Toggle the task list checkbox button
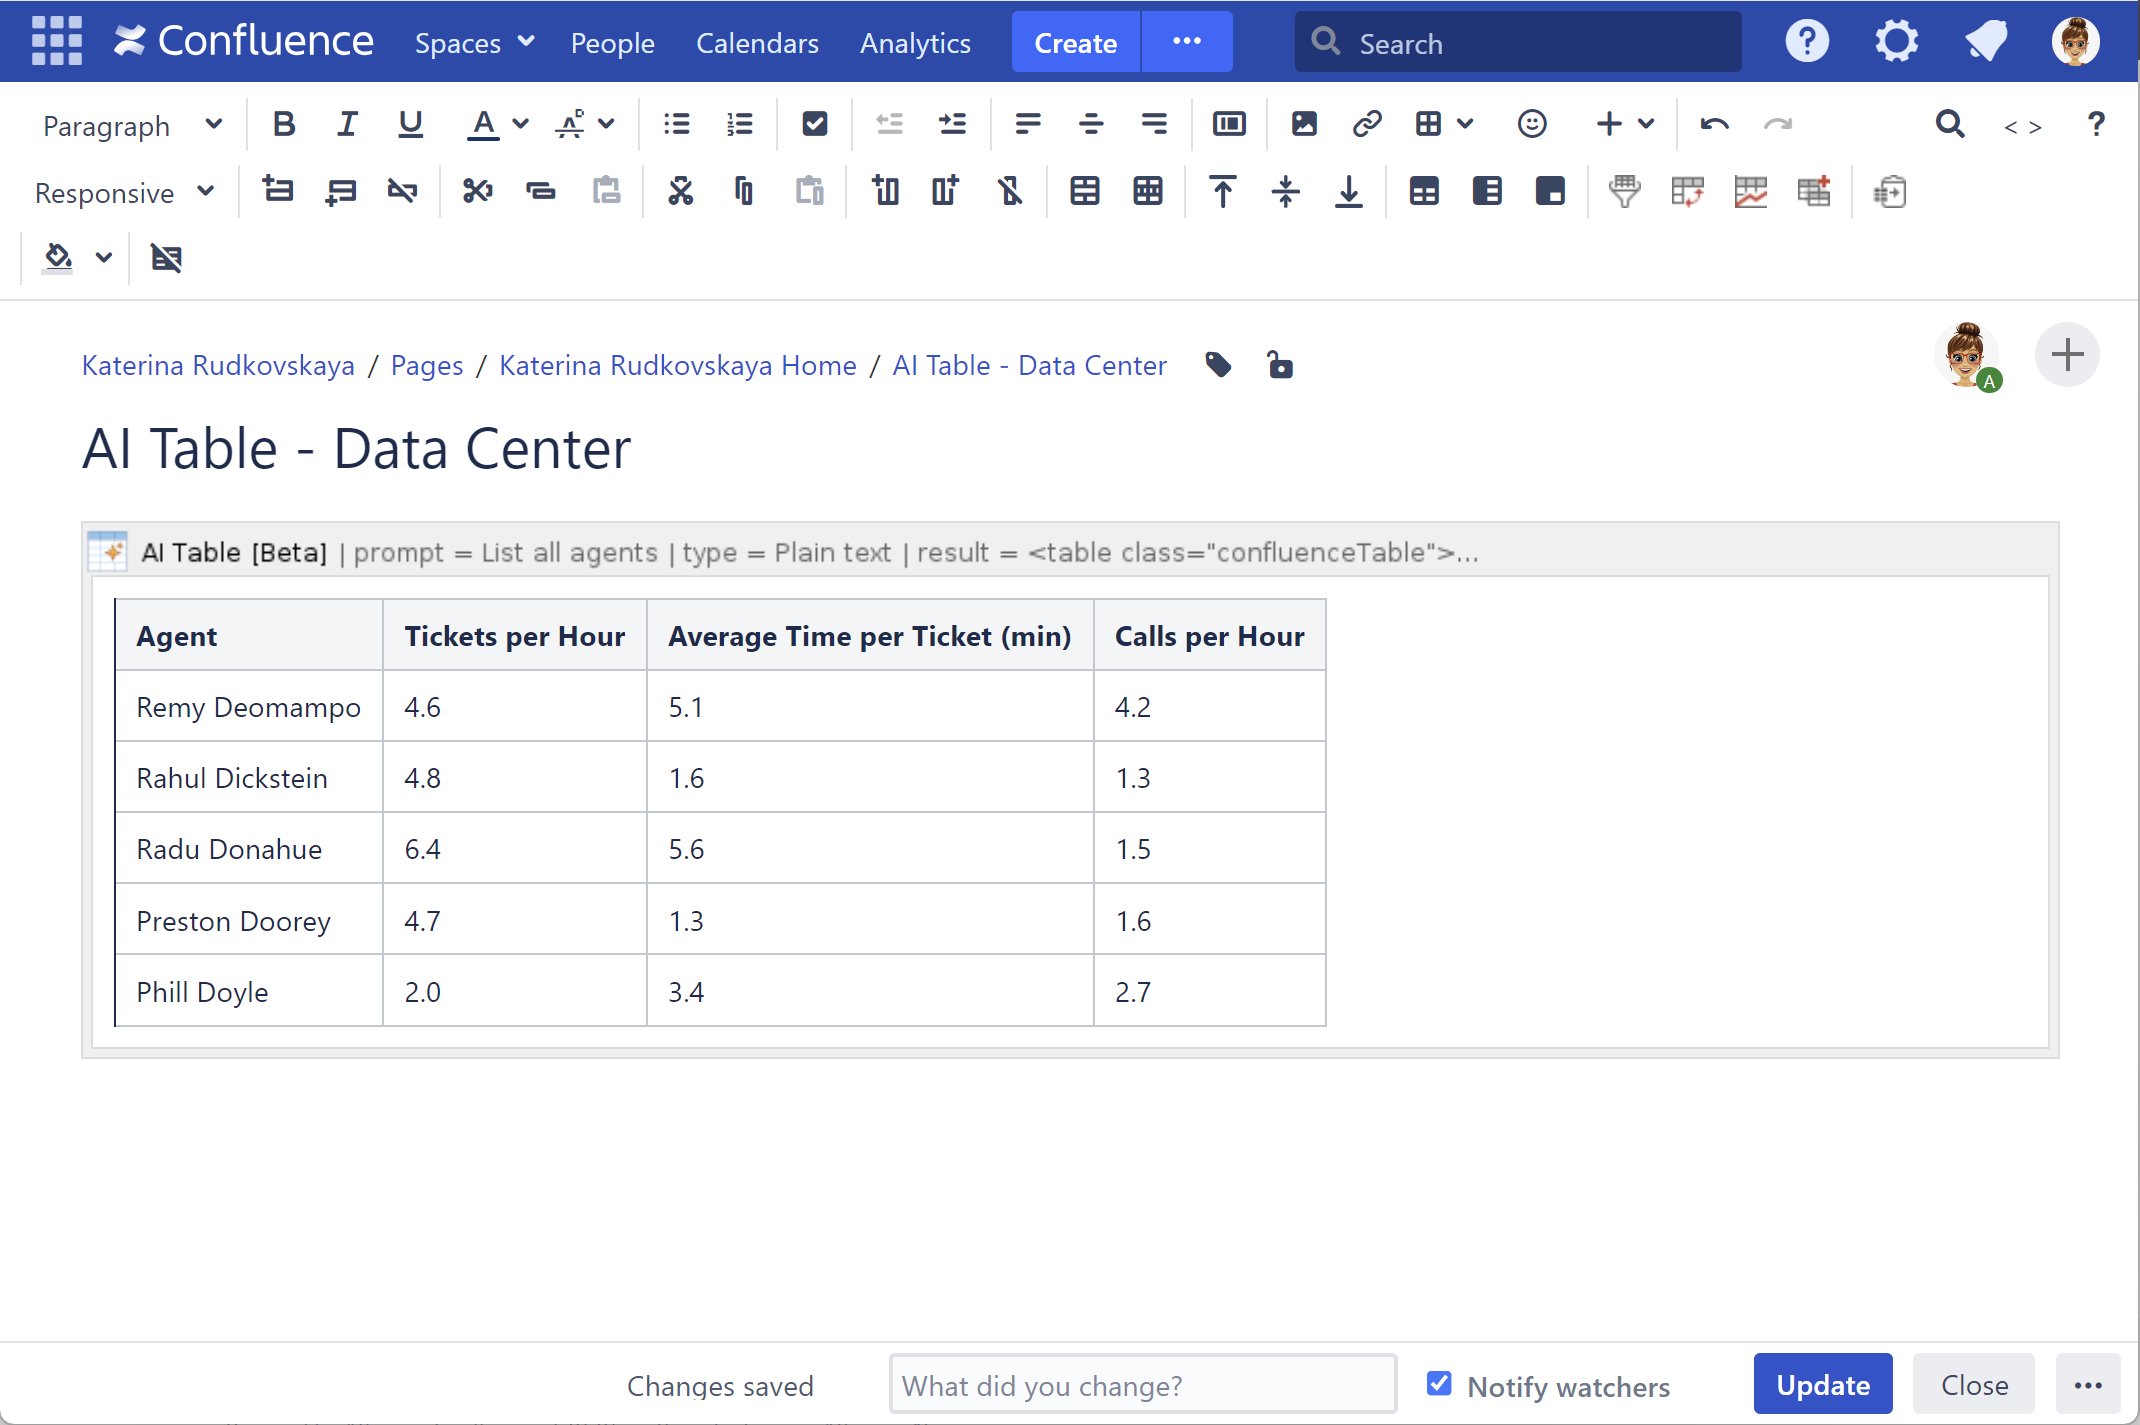 (x=814, y=124)
